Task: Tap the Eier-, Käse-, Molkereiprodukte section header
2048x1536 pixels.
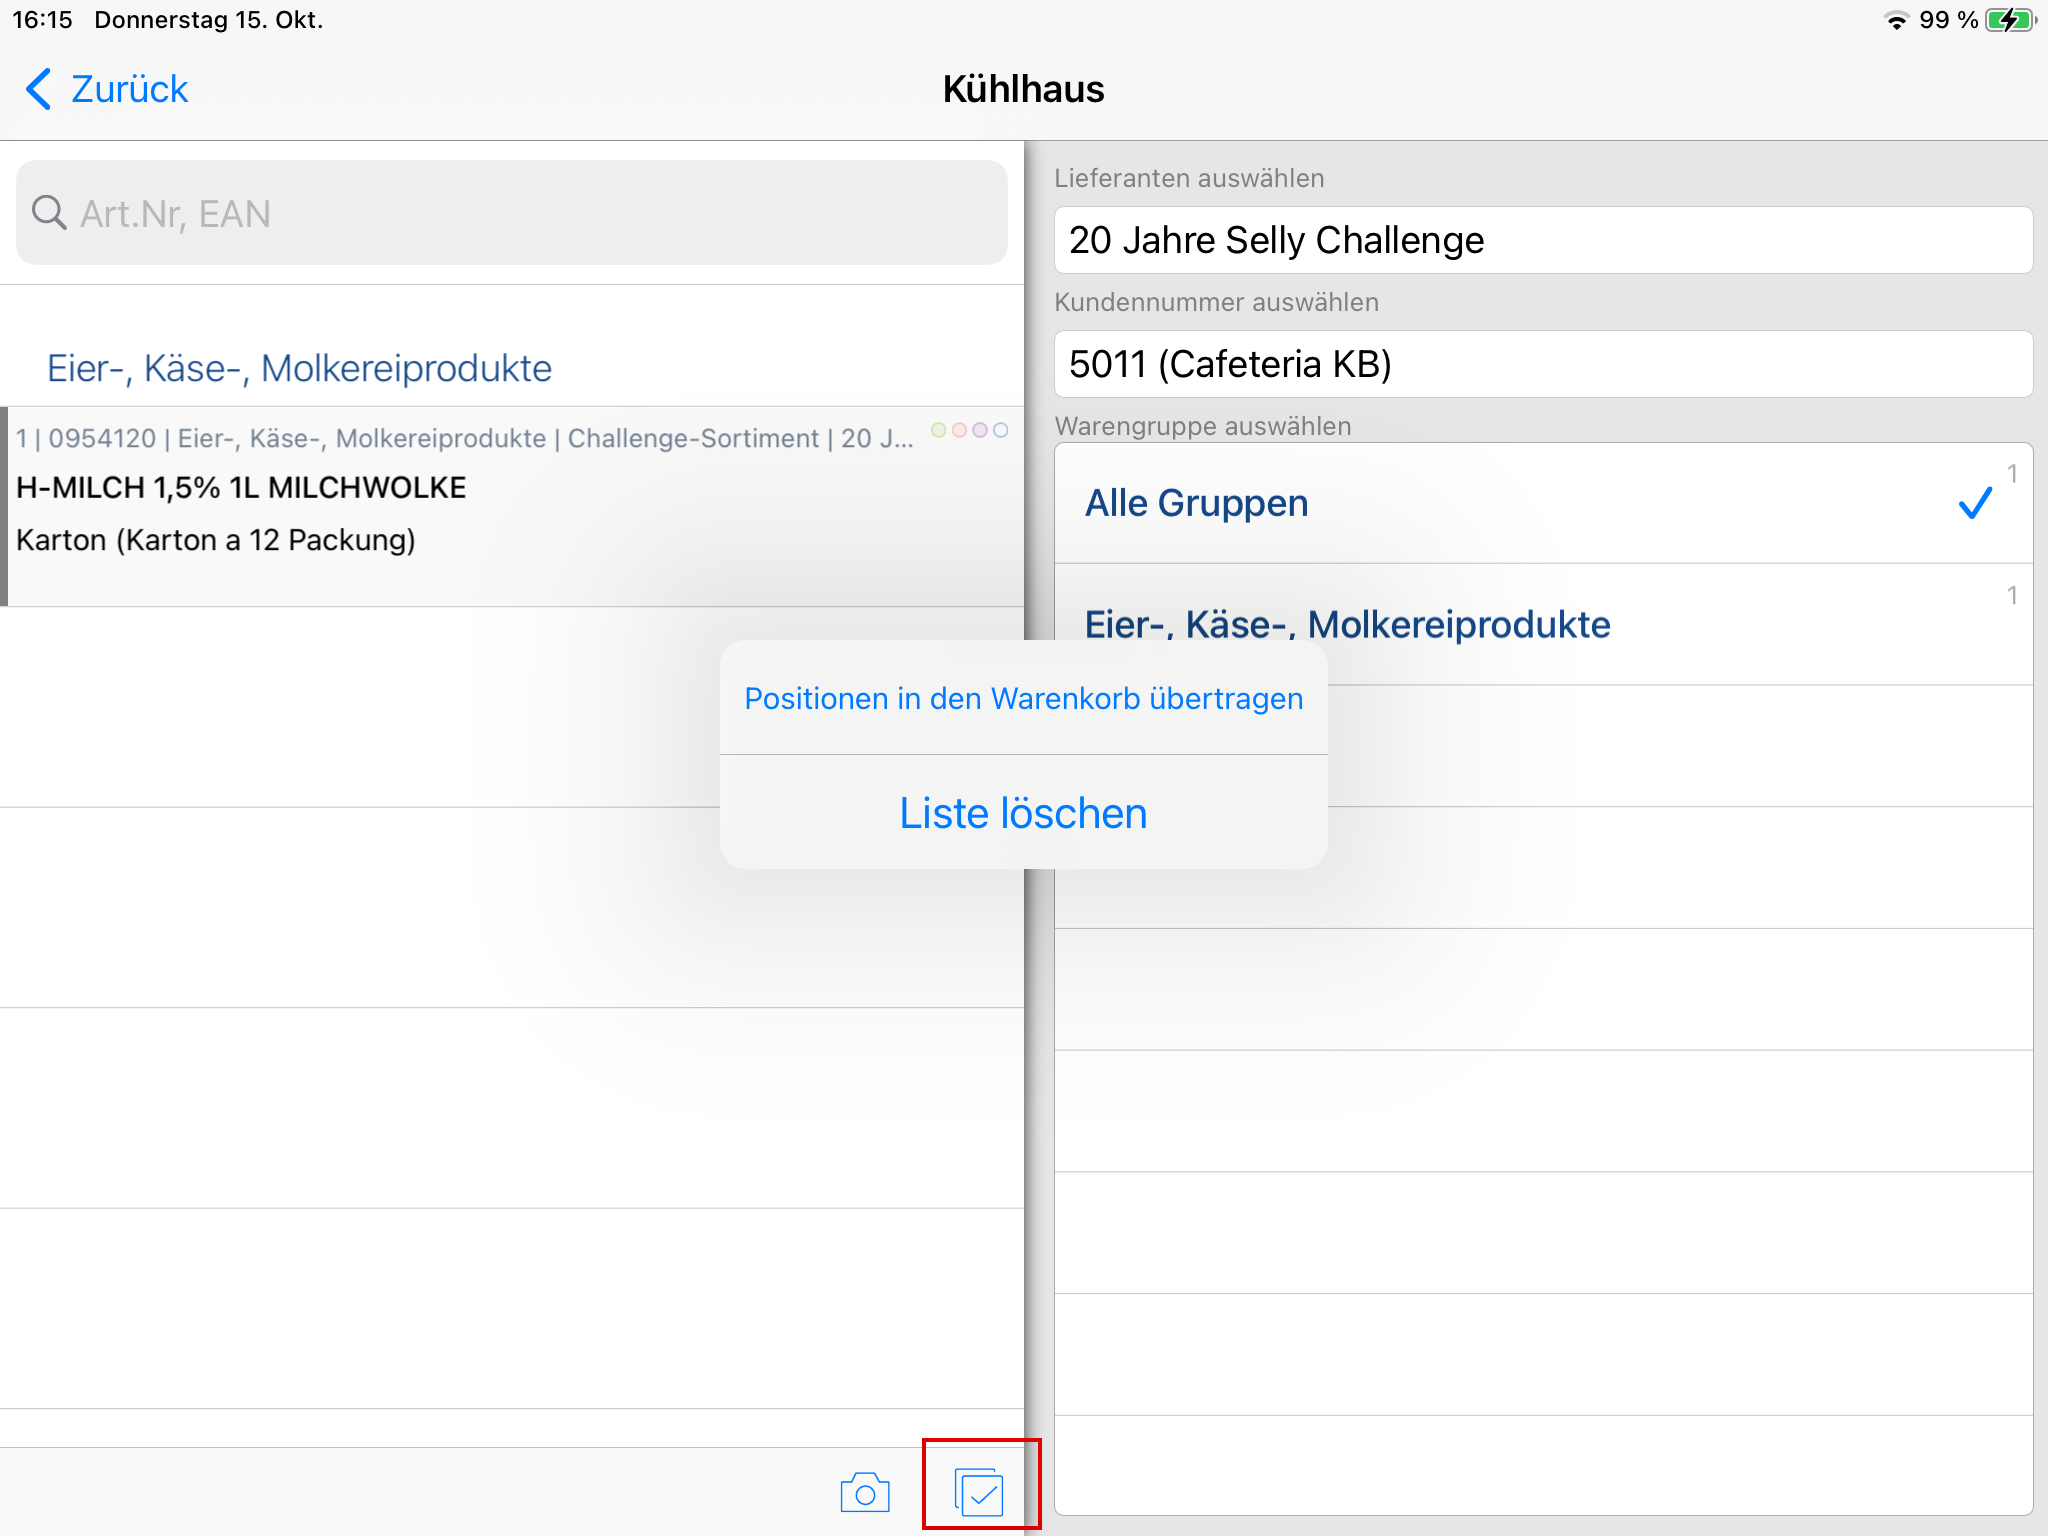Action: (x=299, y=368)
